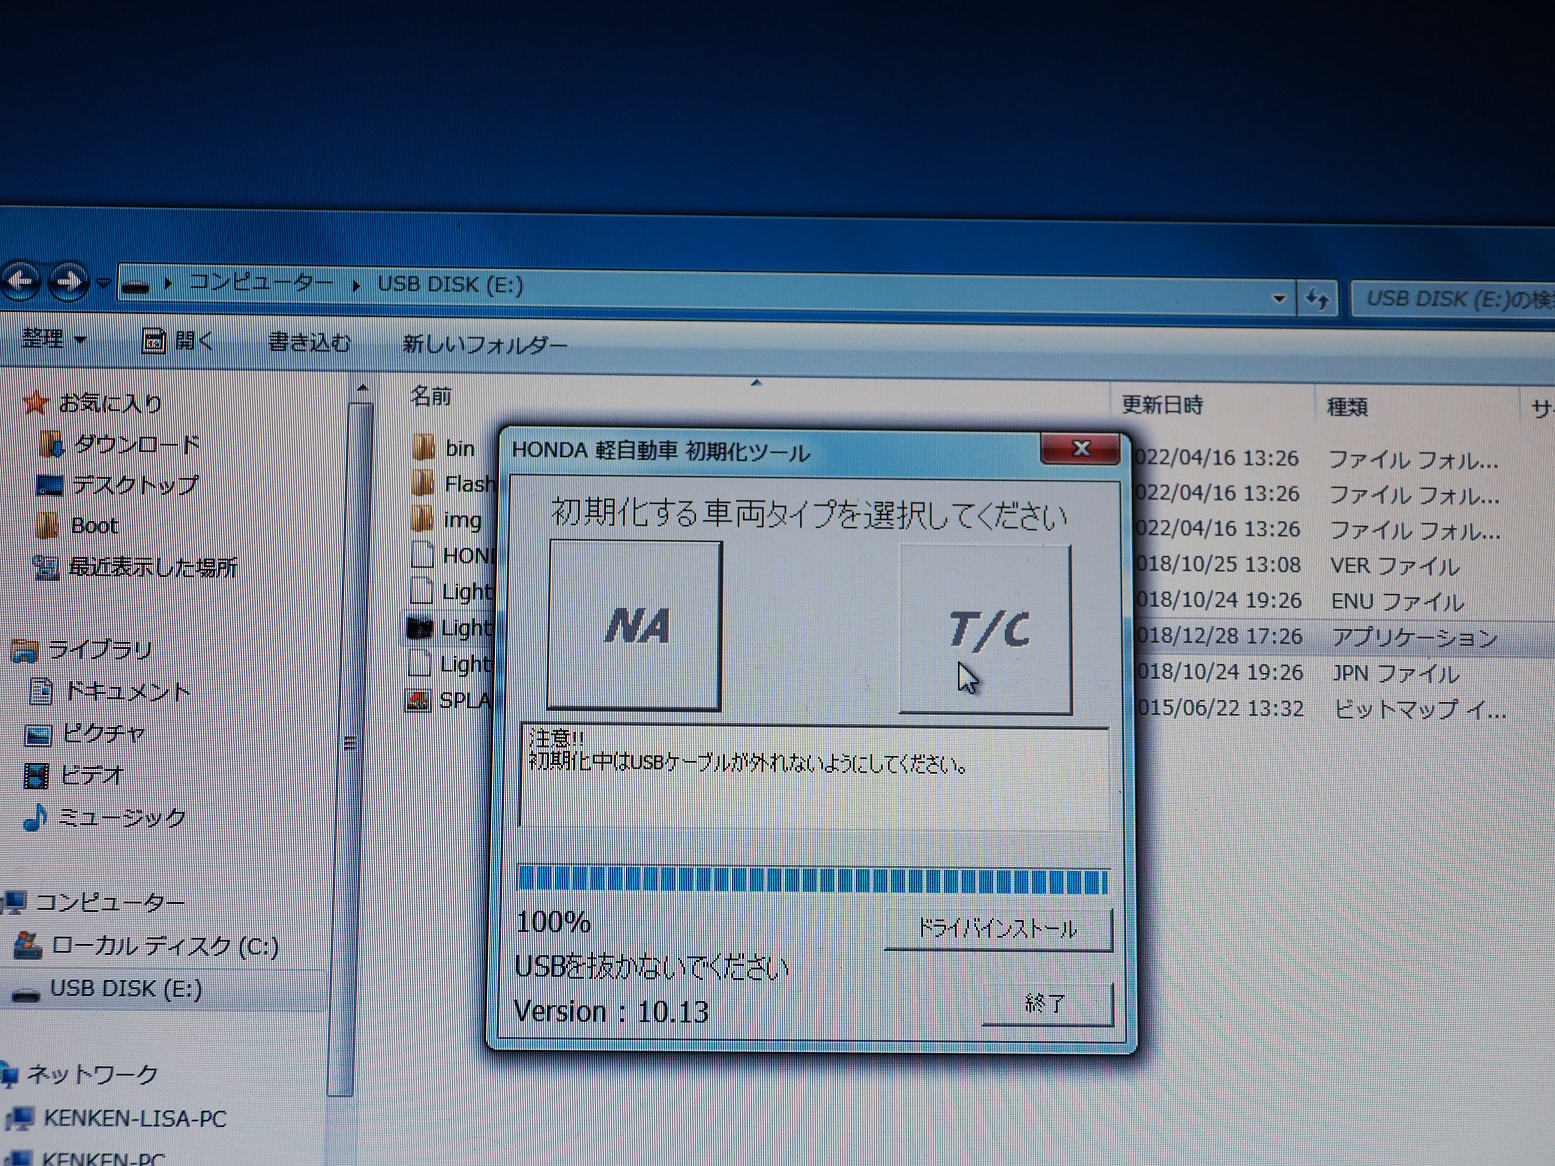
Task: Select the bin folder in the file list
Action: pos(460,448)
